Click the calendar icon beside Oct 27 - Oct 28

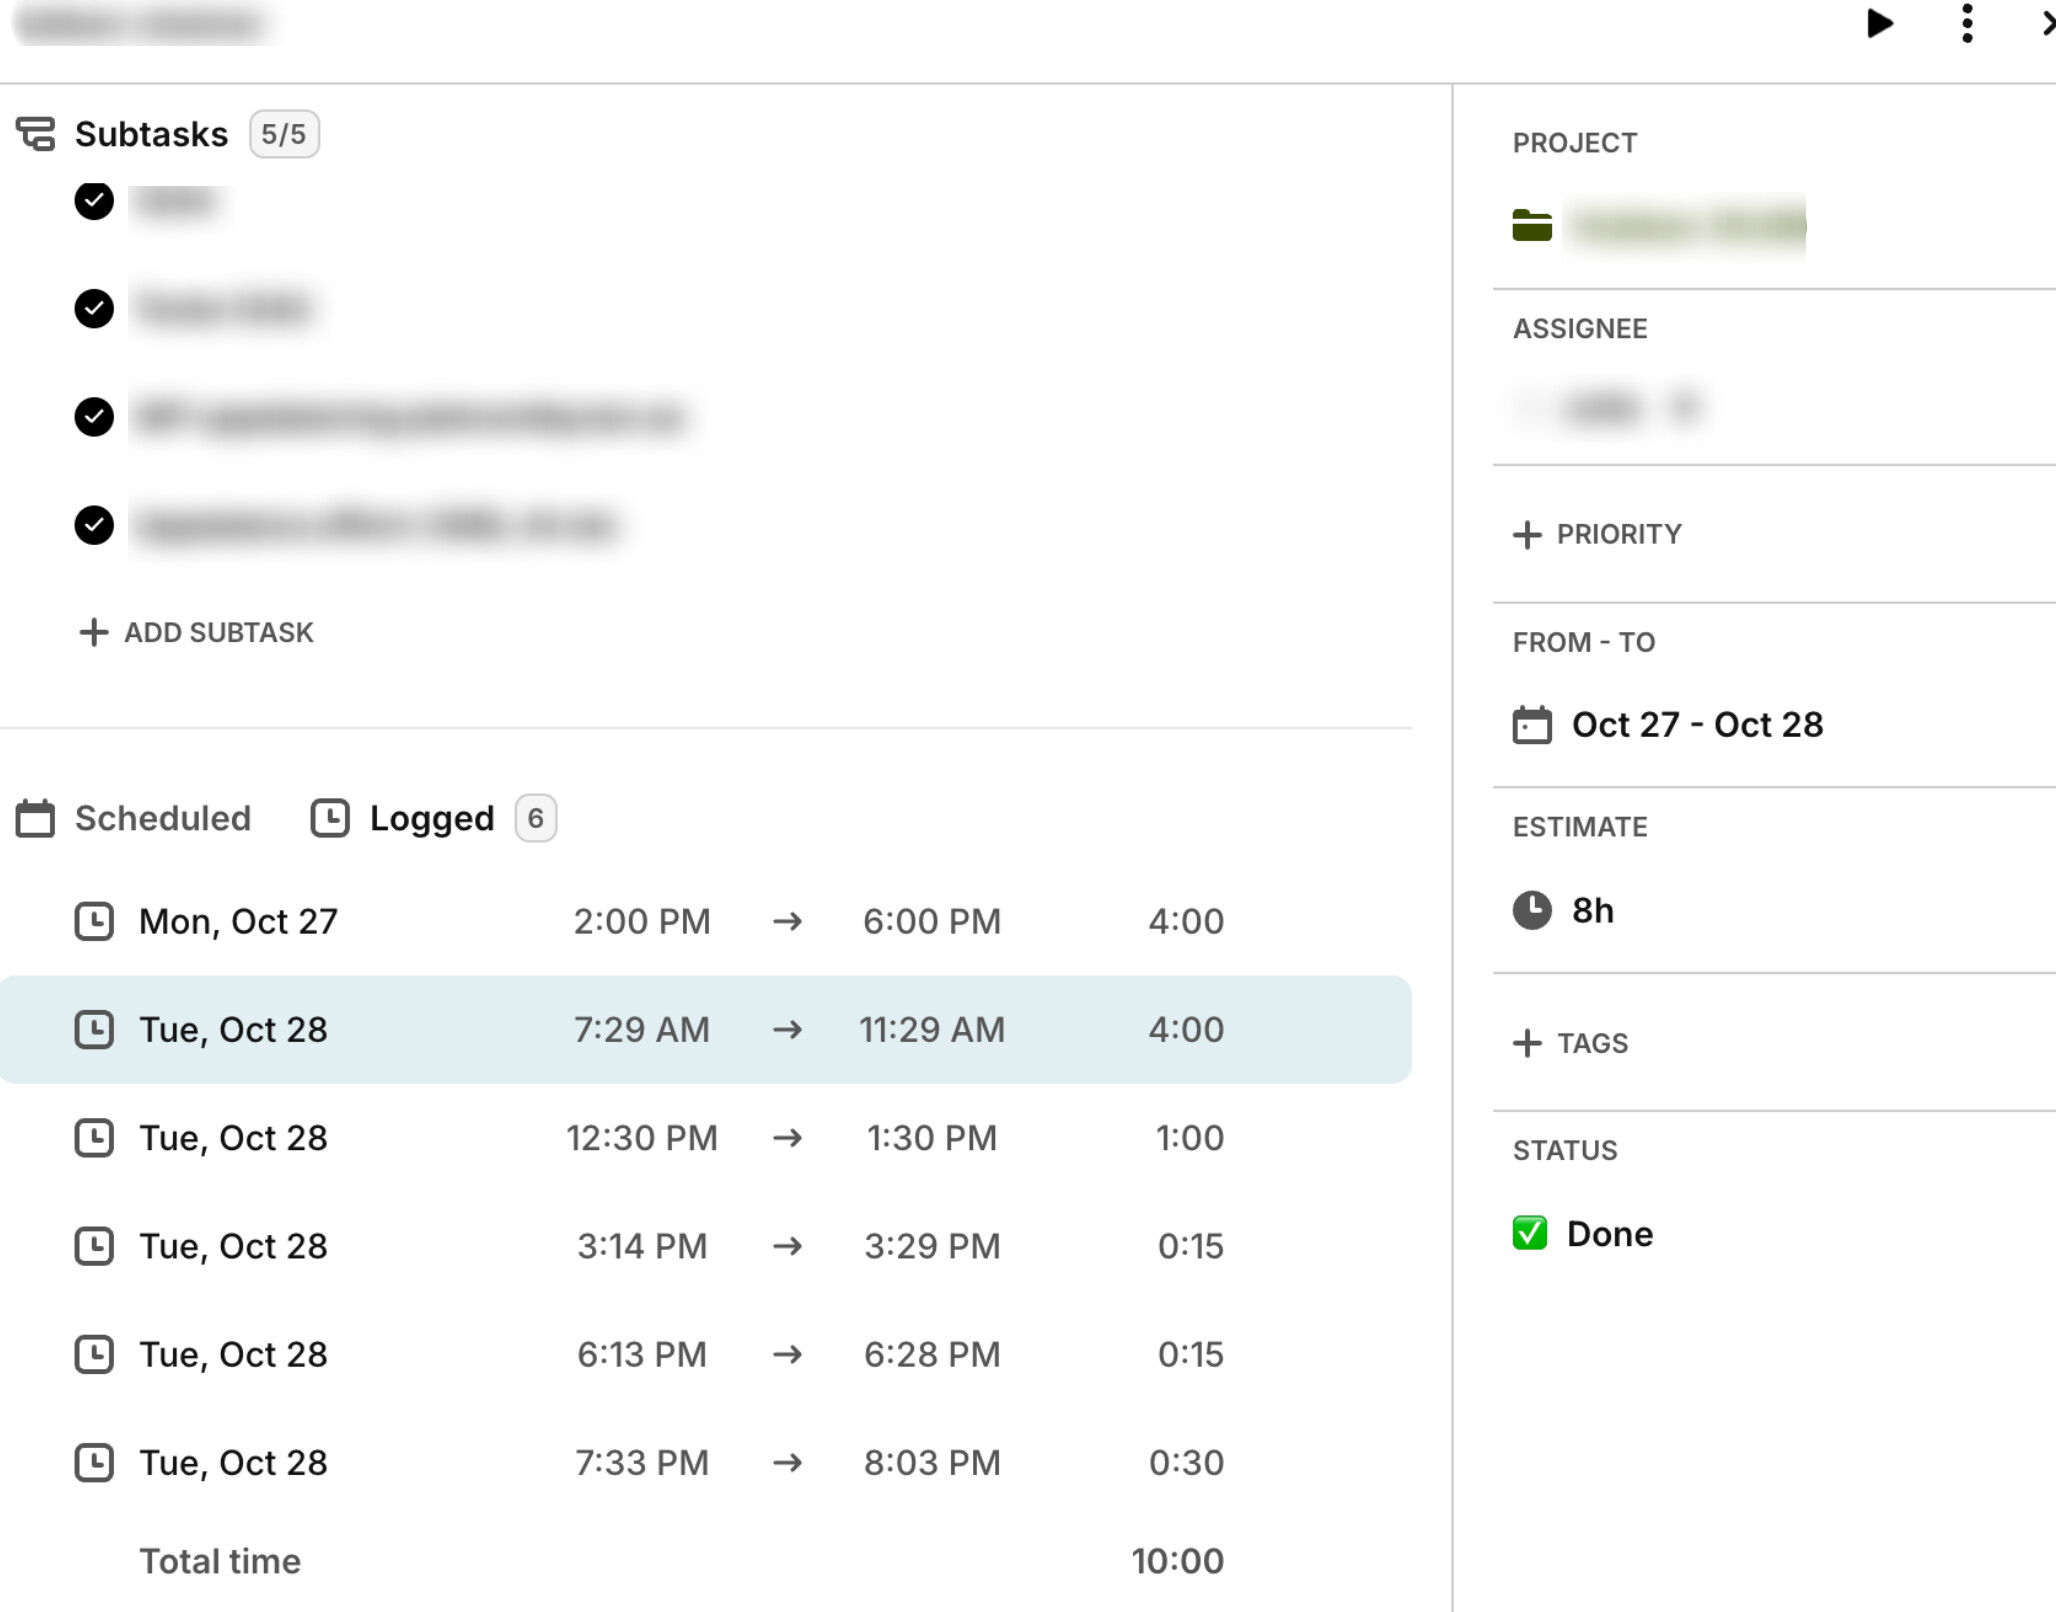pyautogui.click(x=1531, y=725)
